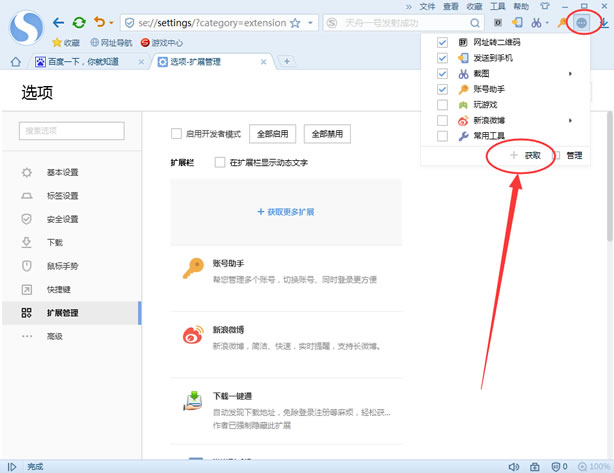Viewport: 614px width, 473px height.
Task: Uncheck 截图 in extensions popup
Action: click(x=442, y=74)
